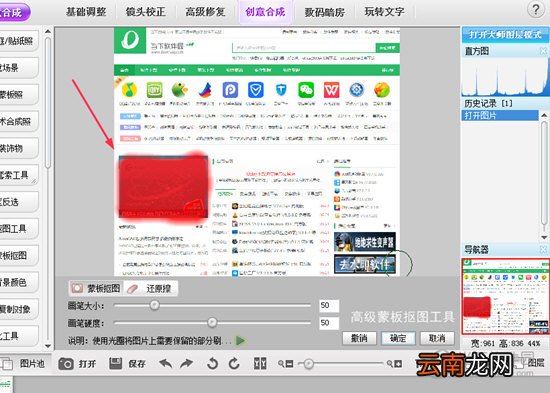Image resolution: width=550 pixels, height=393 pixels.
Task: Click the 撤消 button
Action: tap(359, 338)
